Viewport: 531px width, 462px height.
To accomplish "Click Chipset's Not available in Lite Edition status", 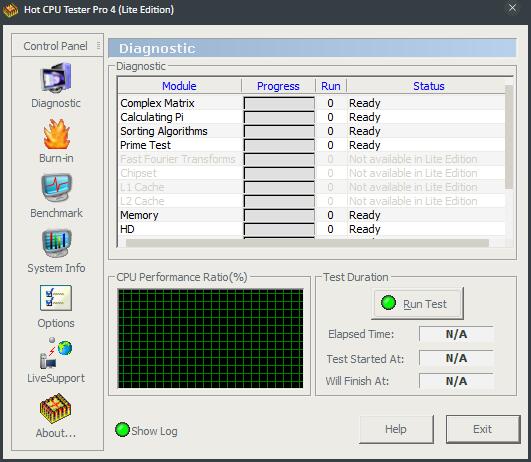I will pos(413,173).
